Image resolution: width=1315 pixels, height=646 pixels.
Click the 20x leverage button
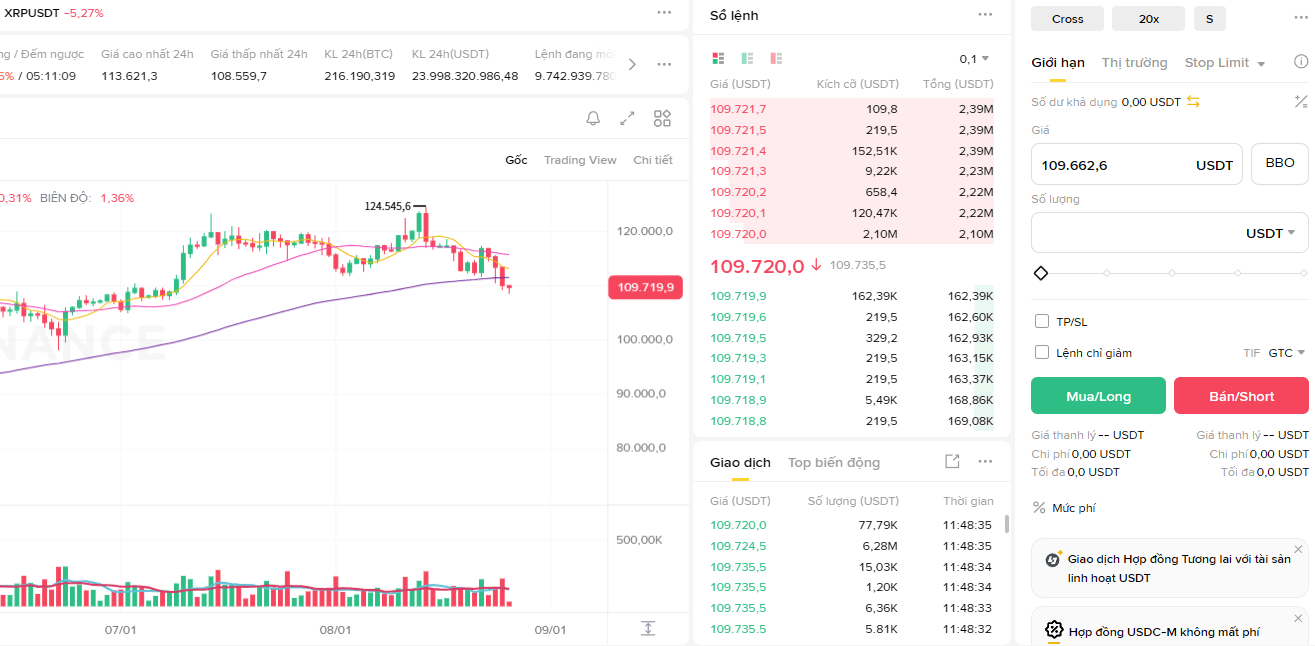click(x=1148, y=19)
